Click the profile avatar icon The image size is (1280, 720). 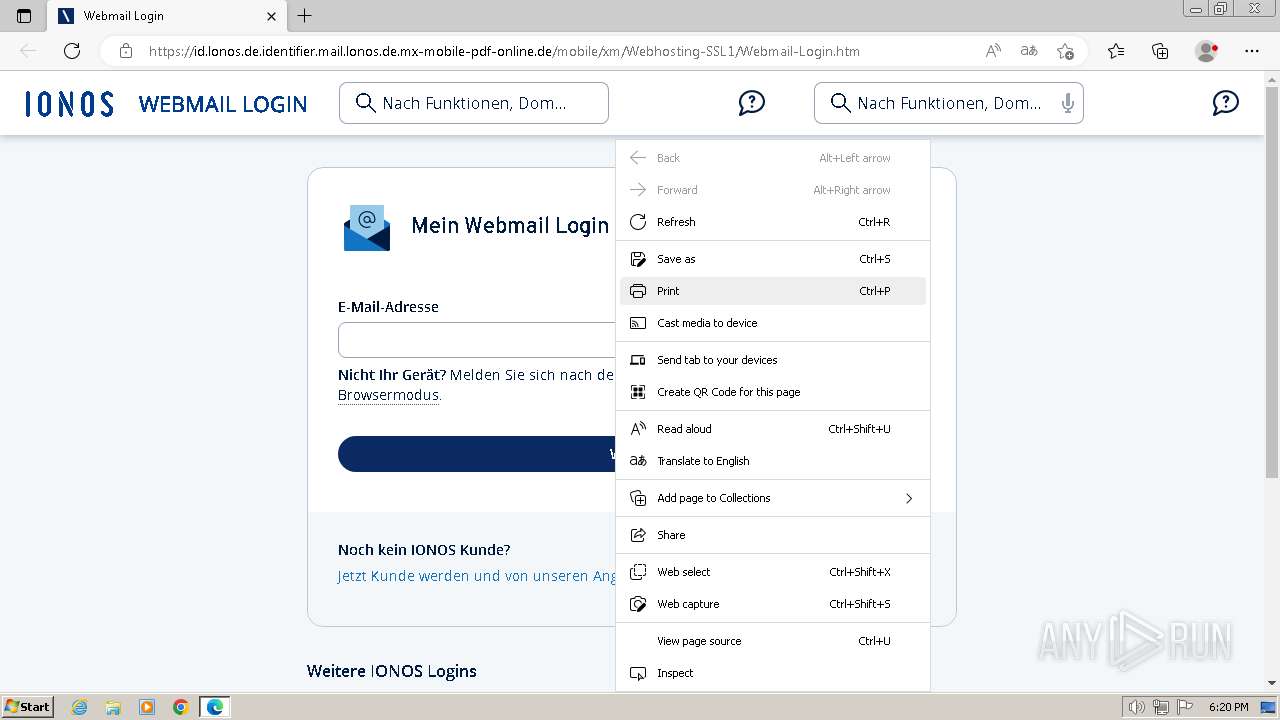[1206, 51]
